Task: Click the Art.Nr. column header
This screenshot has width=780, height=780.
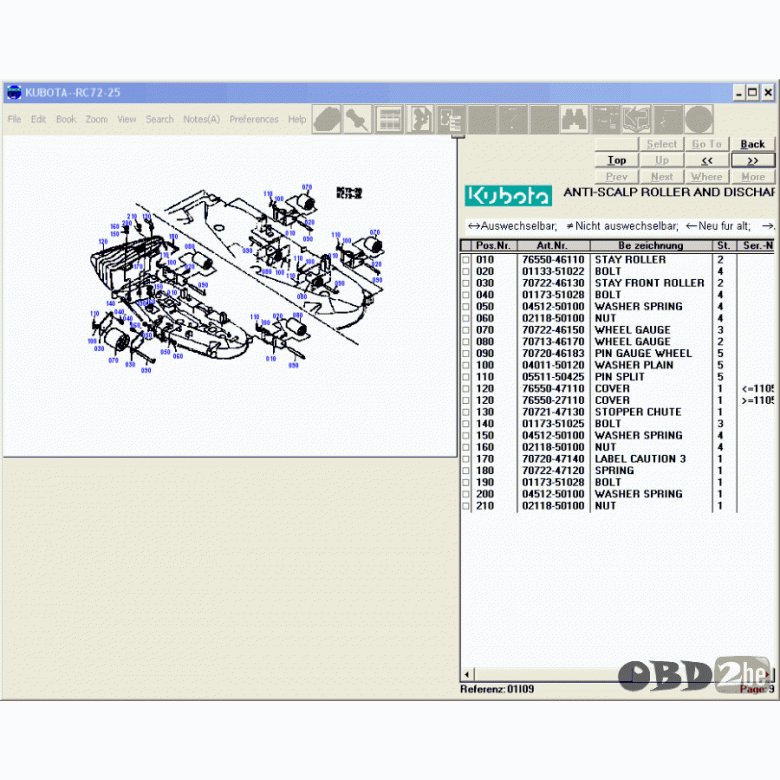Action: [554, 245]
